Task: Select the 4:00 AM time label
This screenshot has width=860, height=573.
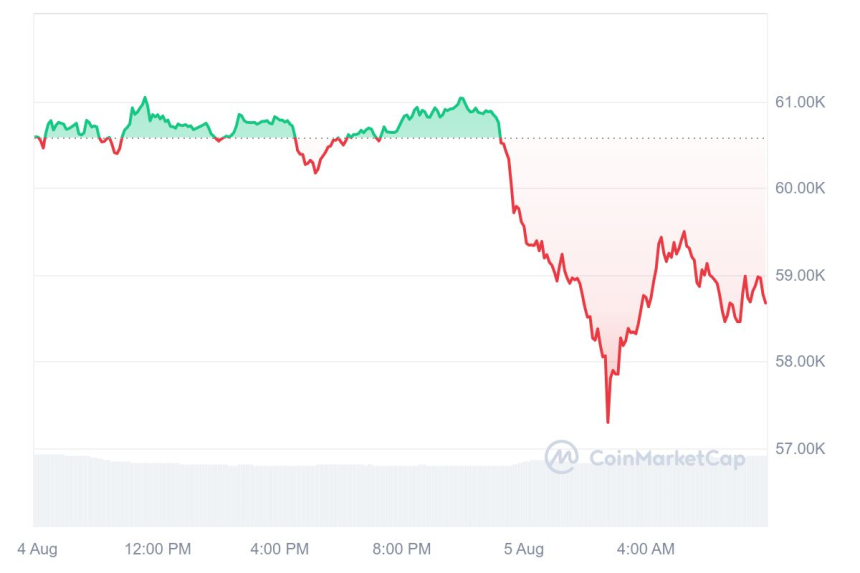Action: [x=645, y=548]
